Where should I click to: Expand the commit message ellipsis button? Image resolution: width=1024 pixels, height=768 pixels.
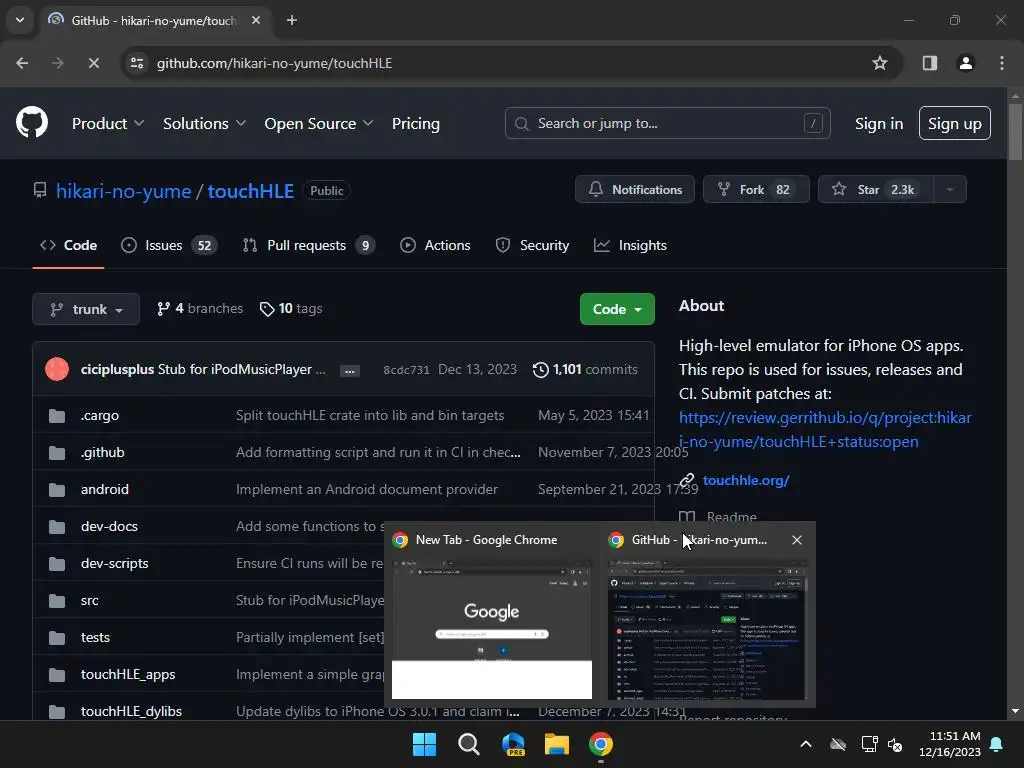[x=350, y=370]
